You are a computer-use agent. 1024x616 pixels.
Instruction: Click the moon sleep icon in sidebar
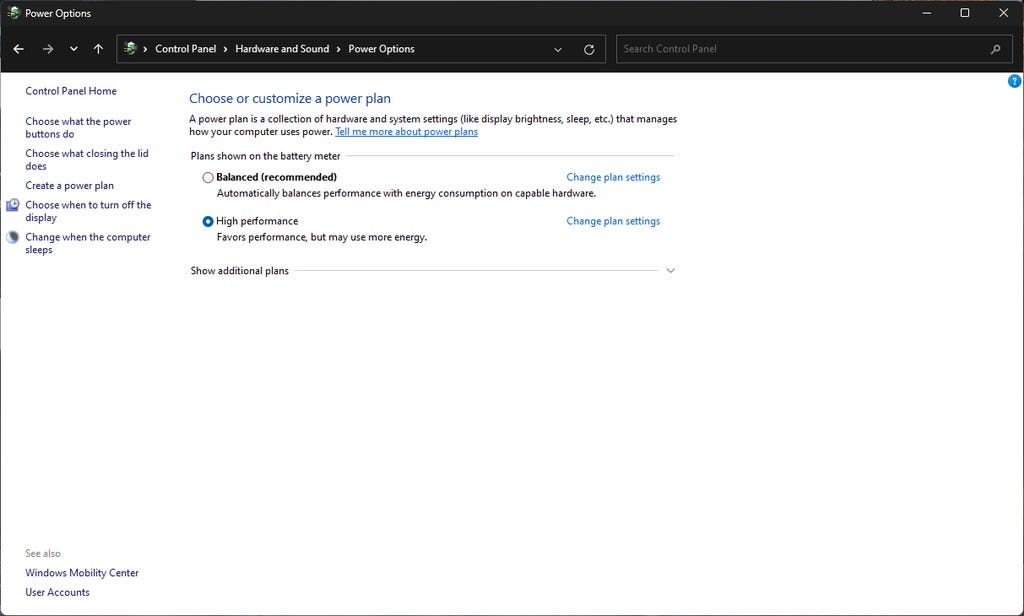click(13, 237)
